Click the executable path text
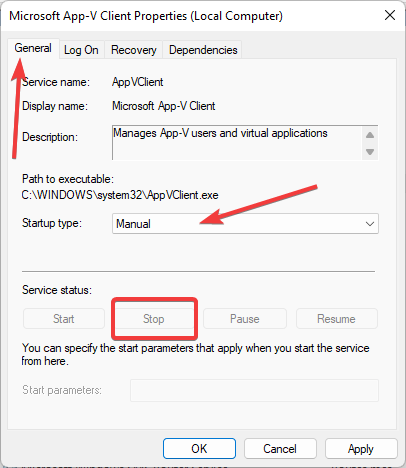 120,195
